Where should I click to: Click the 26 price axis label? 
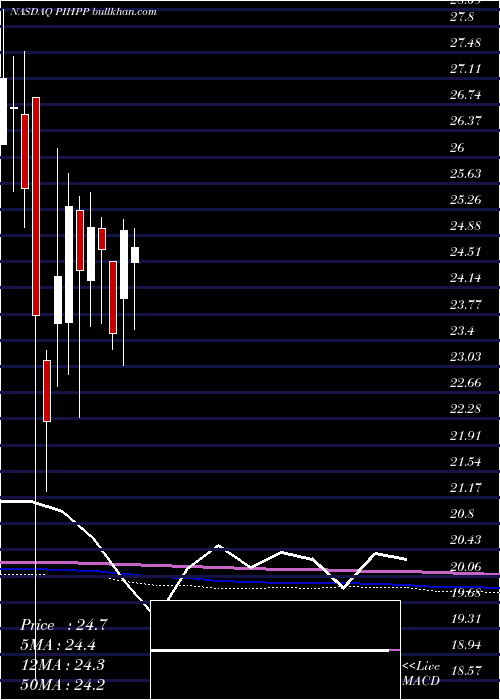click(458, 148)
